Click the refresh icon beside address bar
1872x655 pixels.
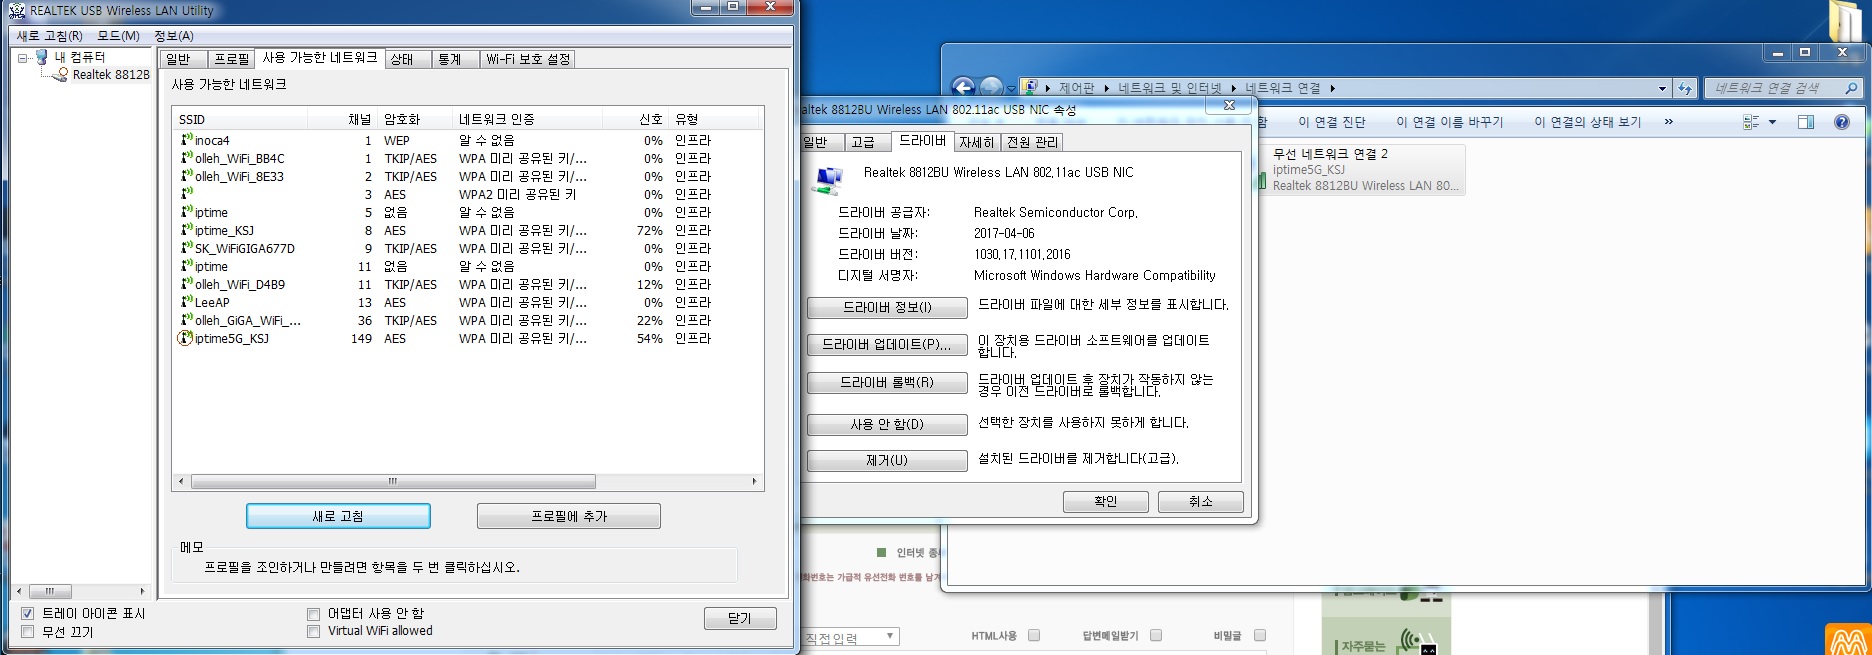point(1685,88)
